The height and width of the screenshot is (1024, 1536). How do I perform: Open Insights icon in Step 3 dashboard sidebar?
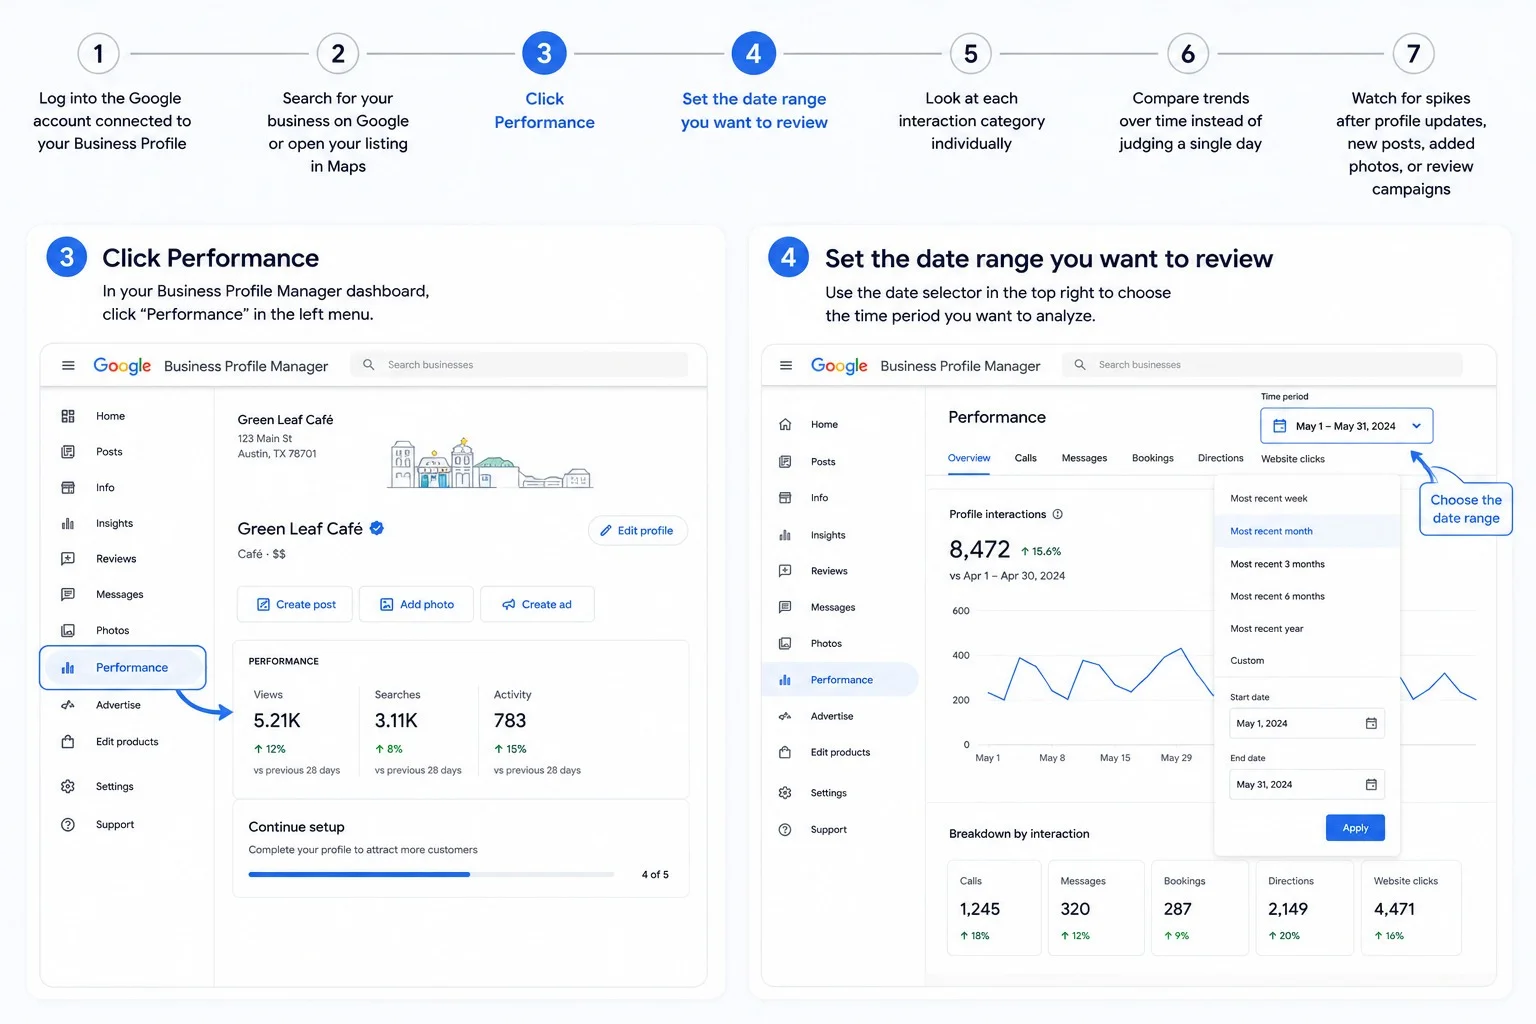(68, 523)
